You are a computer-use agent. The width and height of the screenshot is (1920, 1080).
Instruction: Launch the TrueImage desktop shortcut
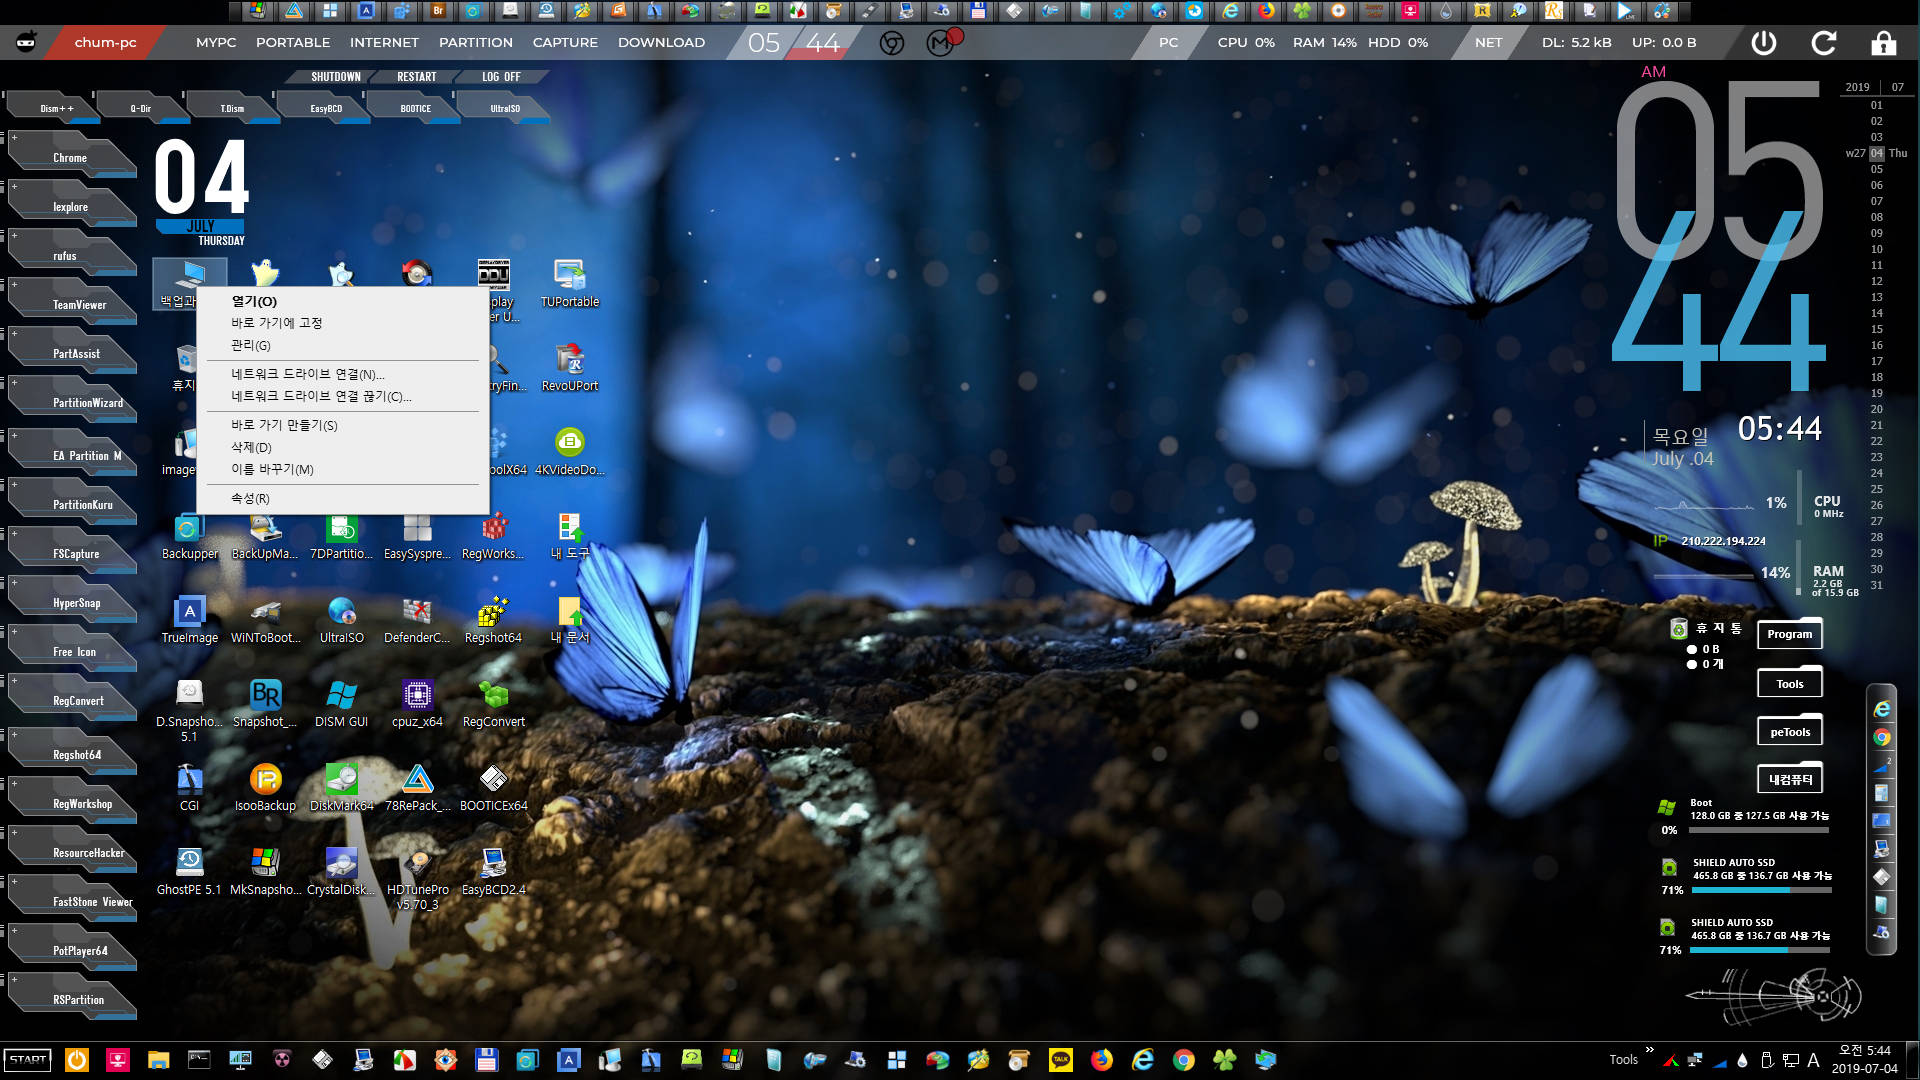[x=189, y=619]
